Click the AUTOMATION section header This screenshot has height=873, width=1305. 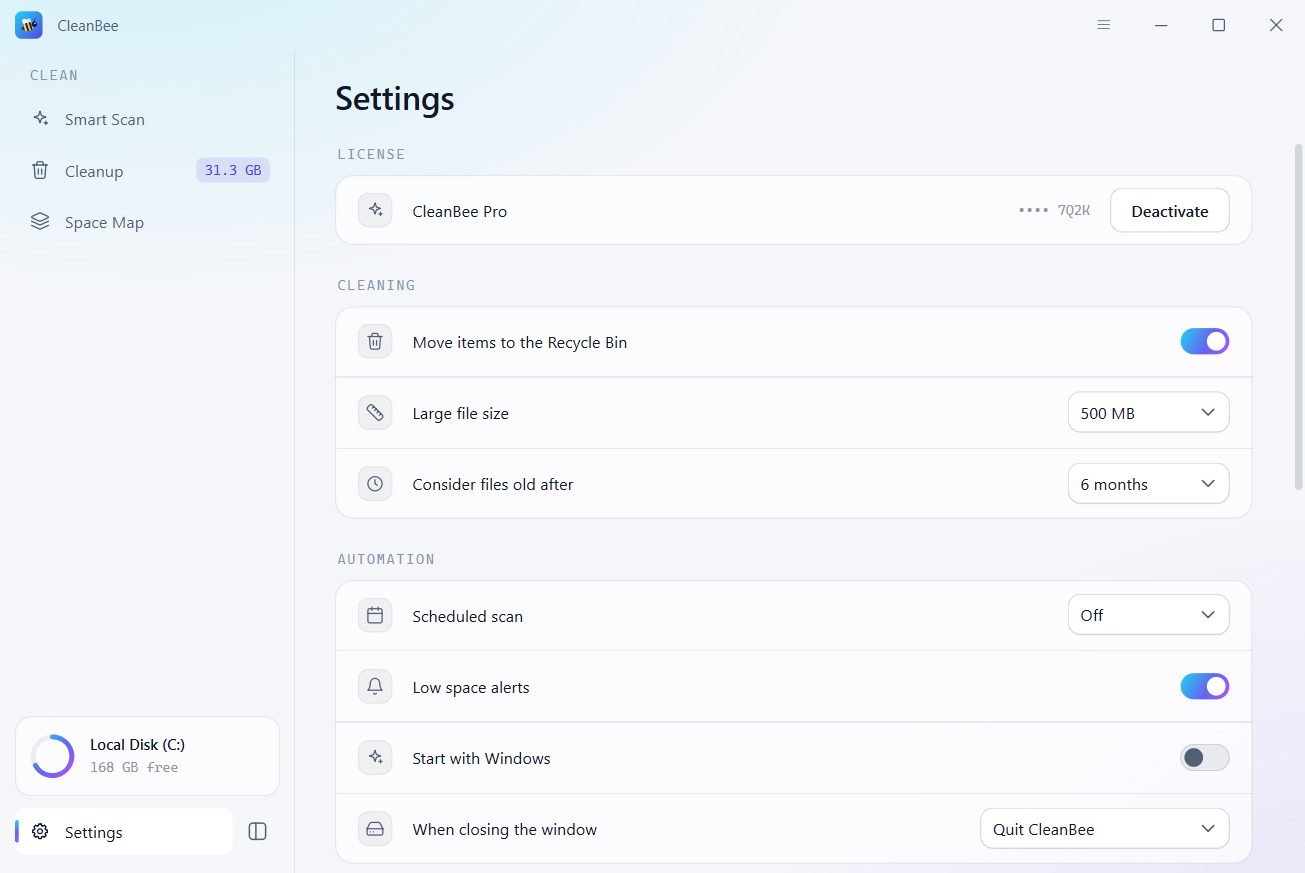point(386,559)
